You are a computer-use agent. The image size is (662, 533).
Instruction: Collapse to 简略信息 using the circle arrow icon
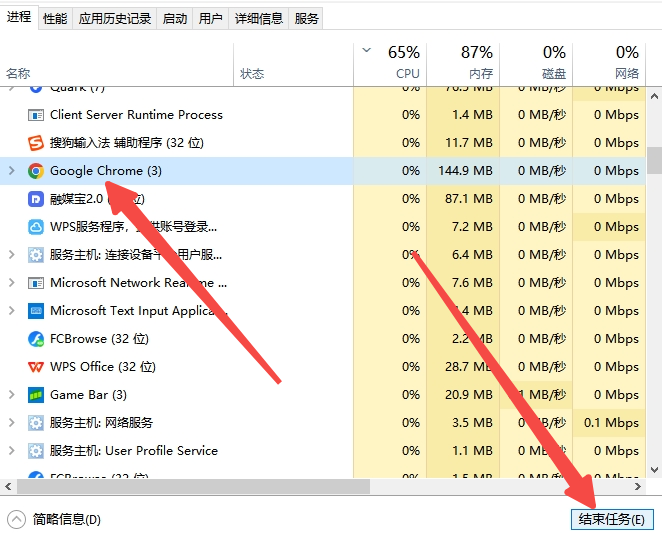(16, 519)
